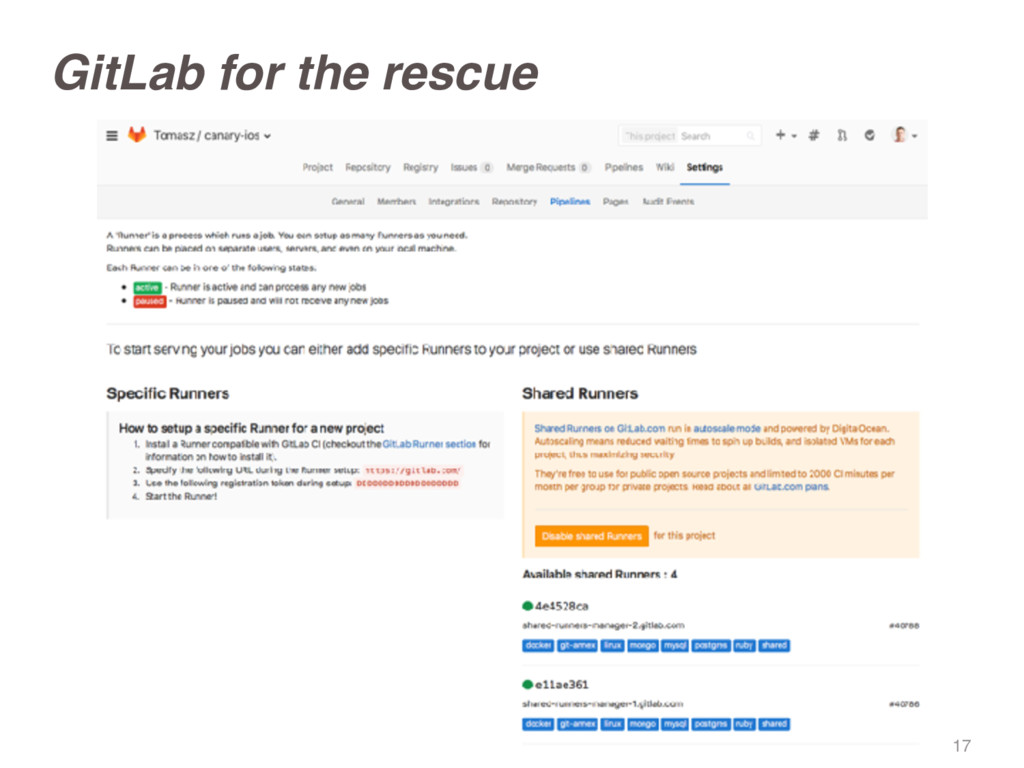Select the docker tag of runner 4e4528ca
1024x768 pixels.
tap(538, 645)
